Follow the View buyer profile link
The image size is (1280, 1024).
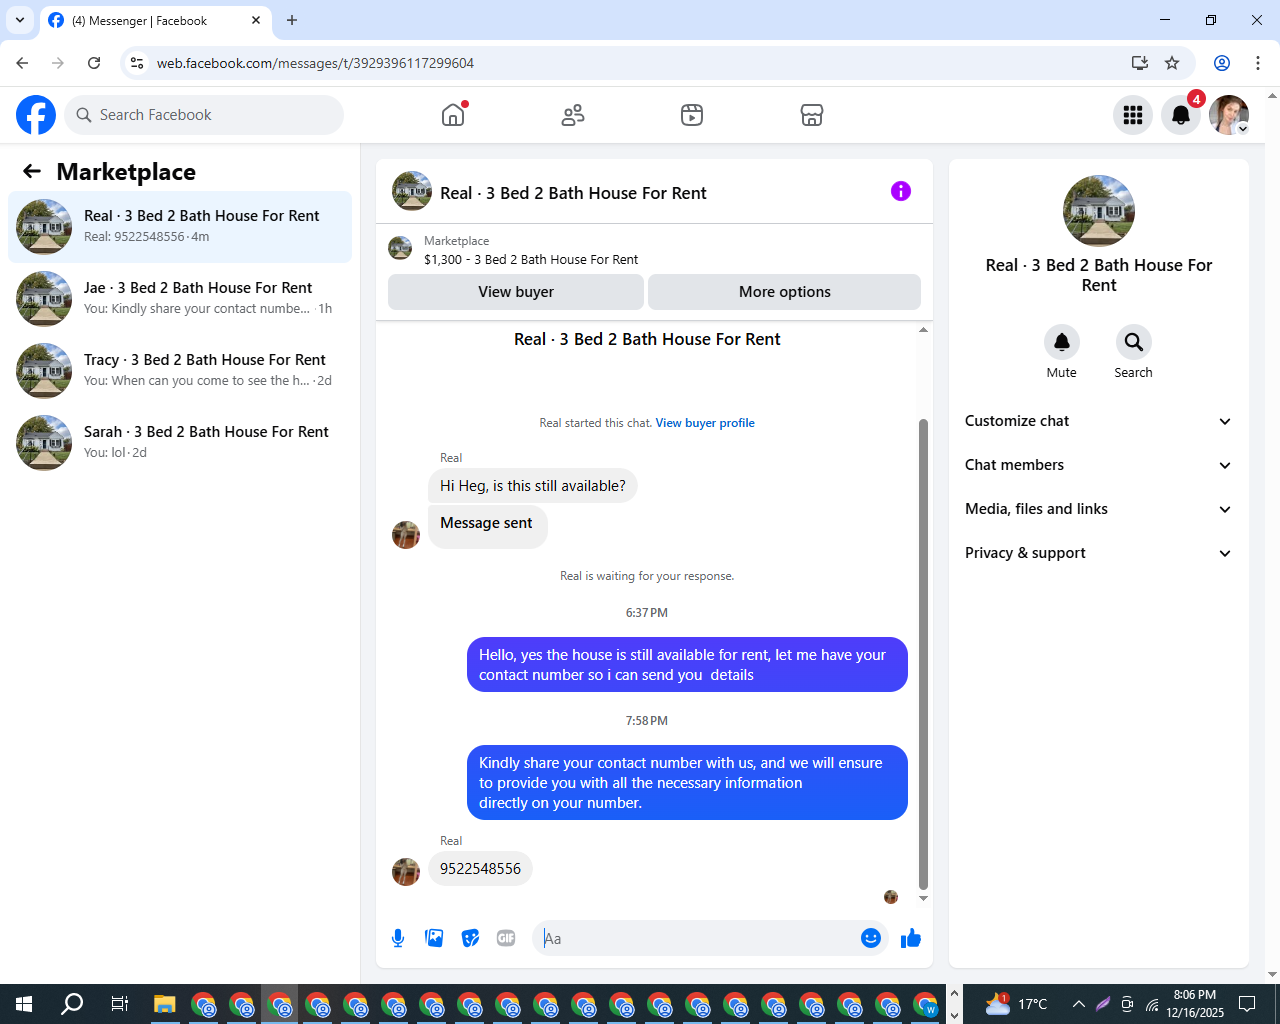coord(705,423)
